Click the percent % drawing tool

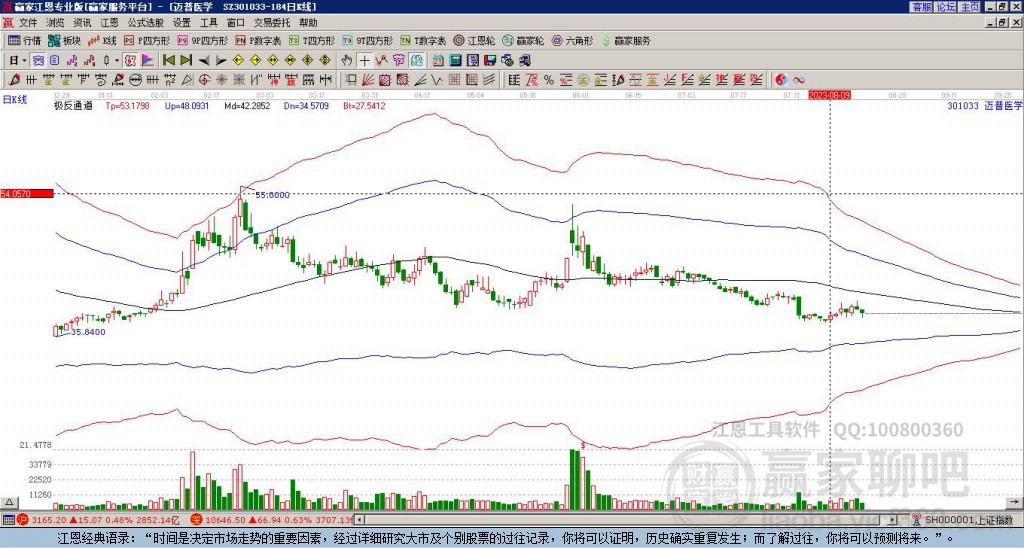549,80
